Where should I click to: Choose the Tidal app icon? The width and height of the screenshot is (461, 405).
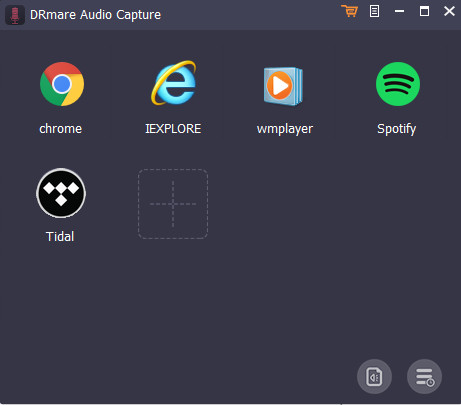pos(61,193)
